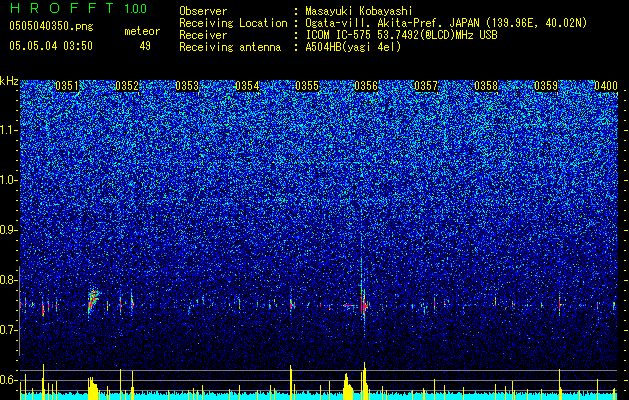The height and width of the screenshot is (400, 629).
Task: Click the strong vertical echo at 0356
Action: point(363,305)
